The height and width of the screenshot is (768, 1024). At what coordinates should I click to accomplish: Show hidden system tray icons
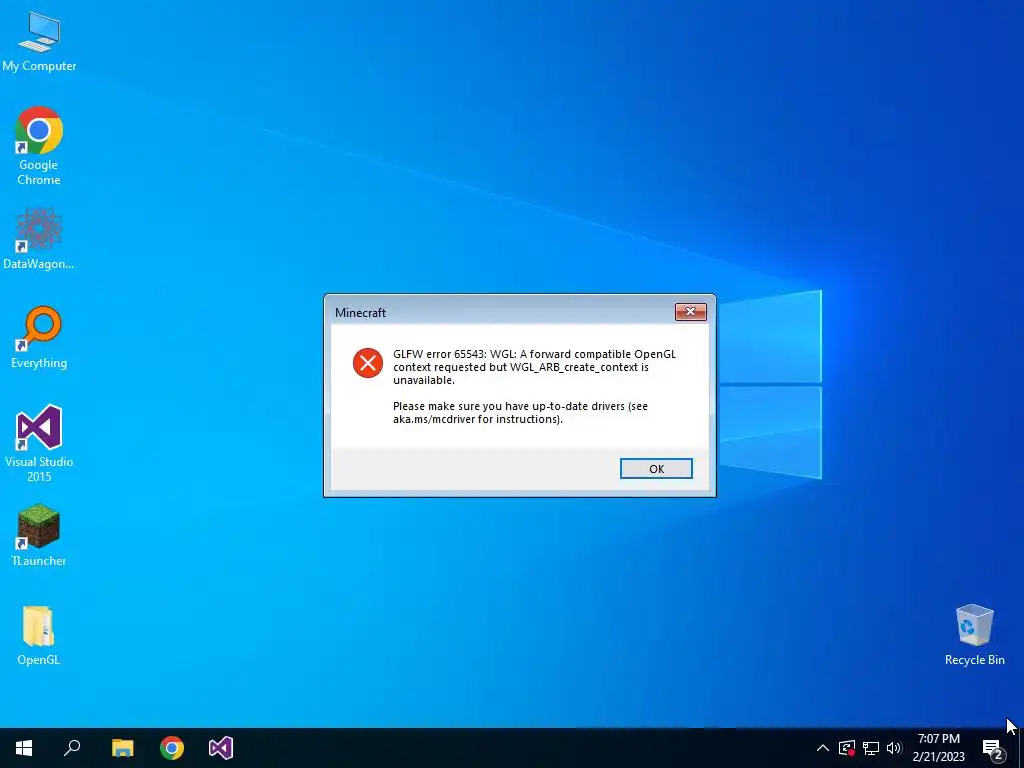pos(823,748)
